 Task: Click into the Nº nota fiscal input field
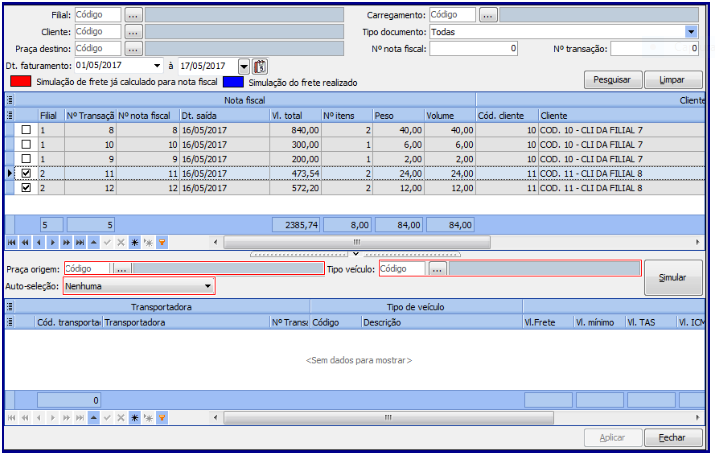point(473,48)
